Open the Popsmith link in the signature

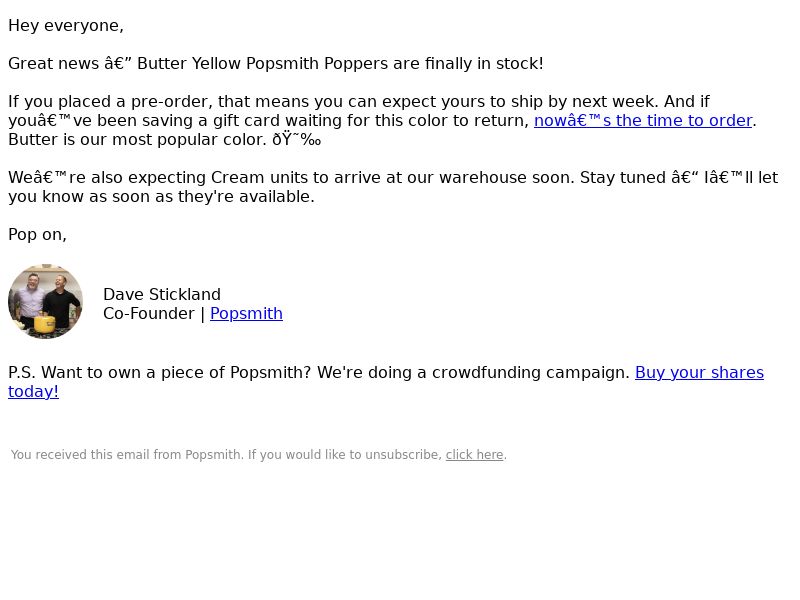[x=246, y=314]
